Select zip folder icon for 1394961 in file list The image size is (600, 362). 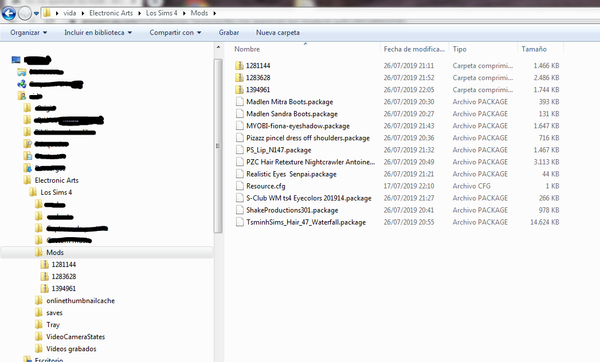[240, 90]
